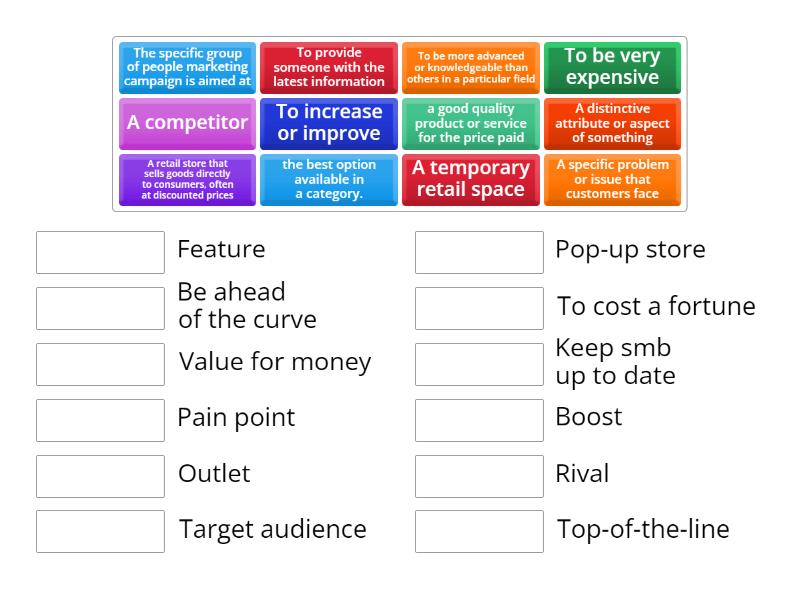Select the empty slot beside Pop-up store
800x600 pixels.
click(479, 252)
